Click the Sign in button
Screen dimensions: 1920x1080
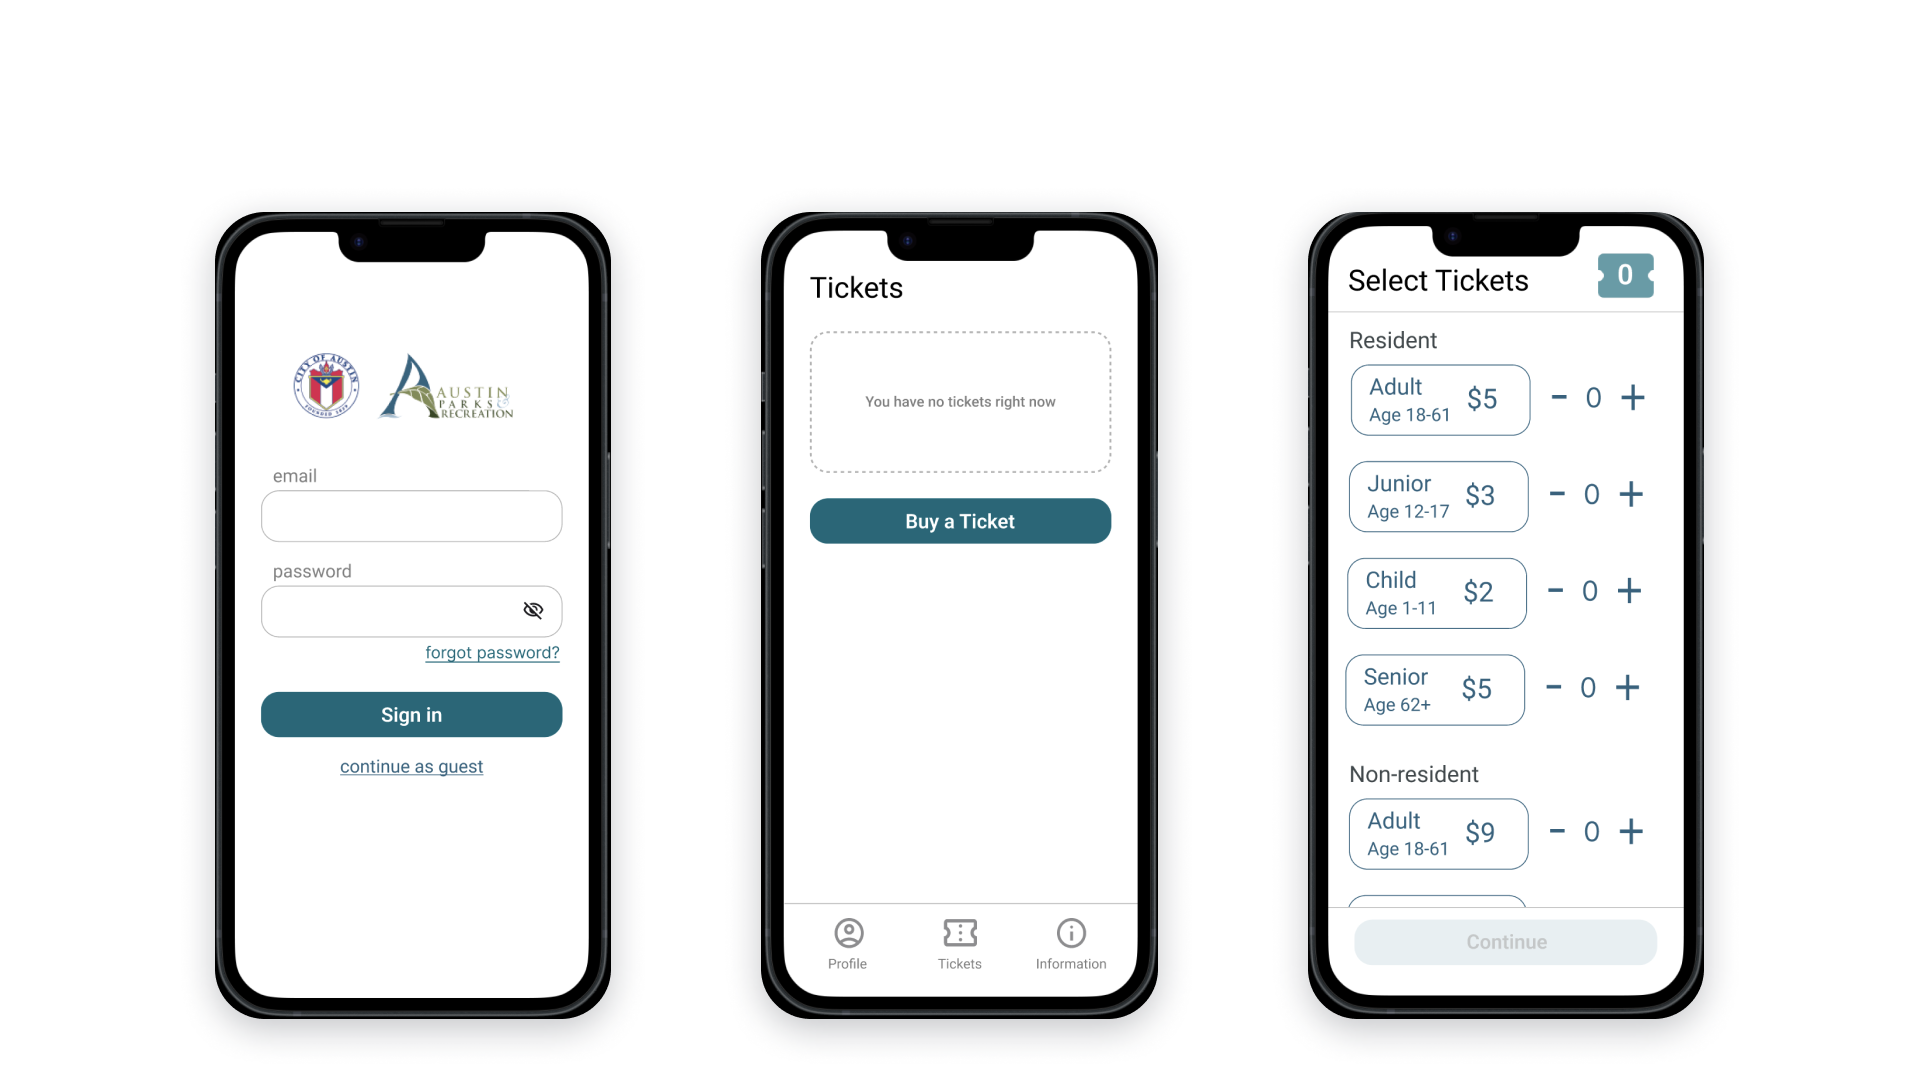[411, 713]
